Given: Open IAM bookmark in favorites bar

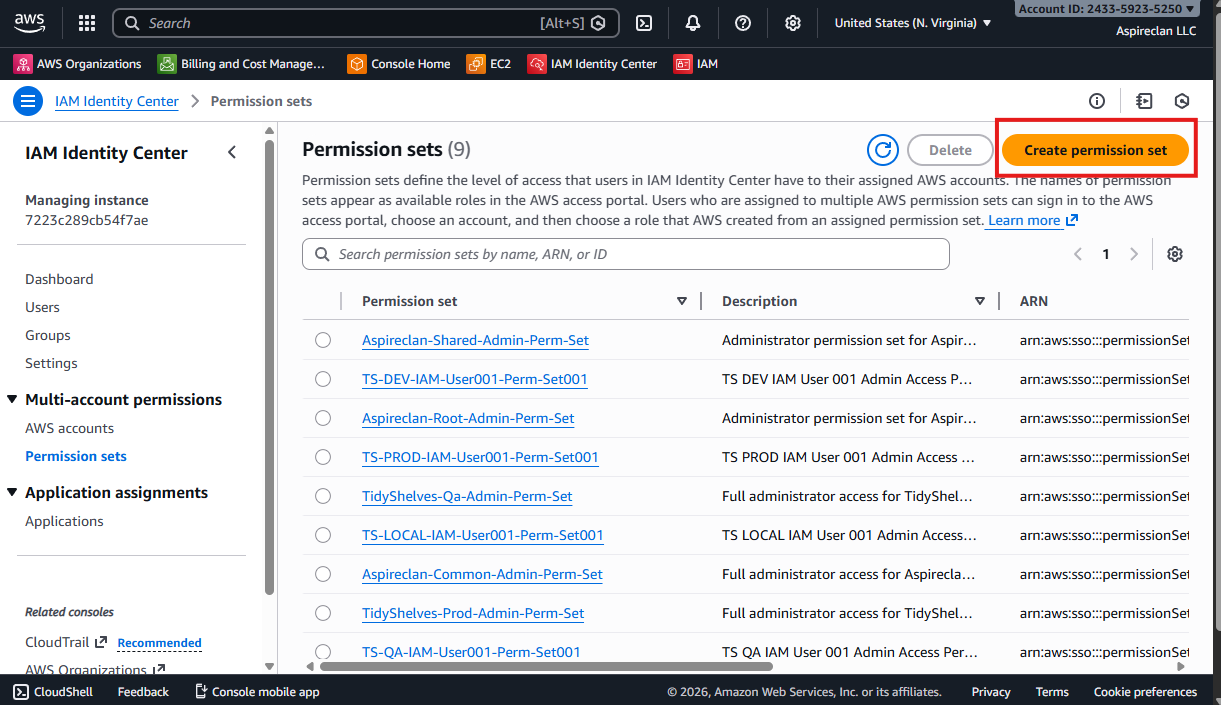Looking at the screenshot, I should [696, 64].
